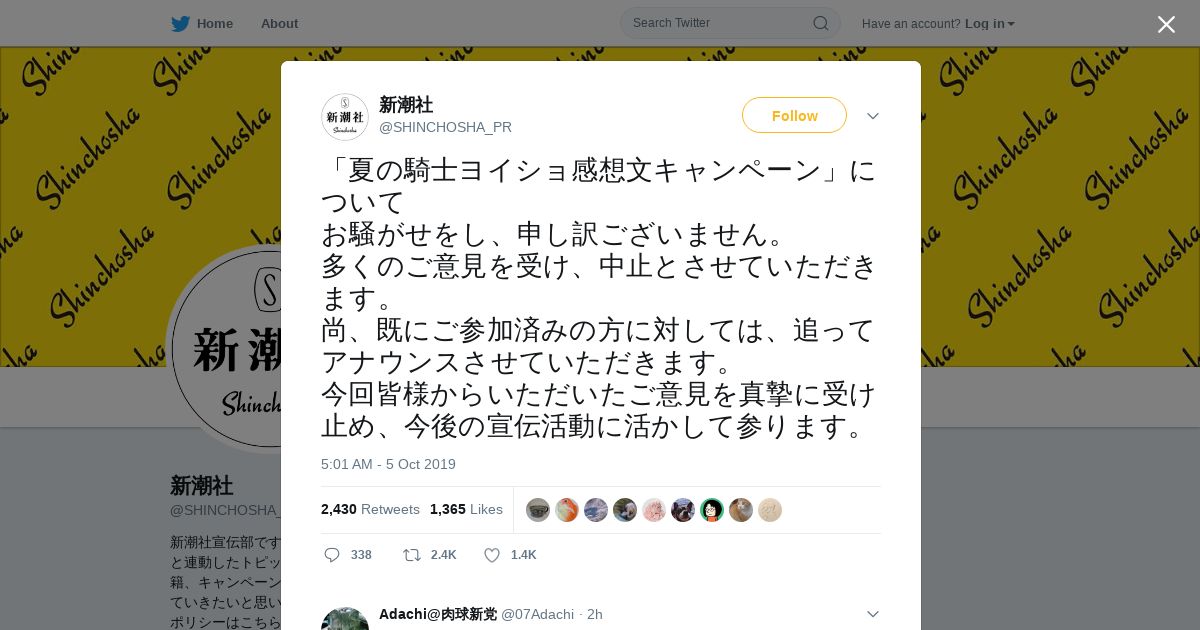The width and height of the screenshot is (1200, 630).
Task: View the 1,365 Likes list
Action: click(466, 509)
